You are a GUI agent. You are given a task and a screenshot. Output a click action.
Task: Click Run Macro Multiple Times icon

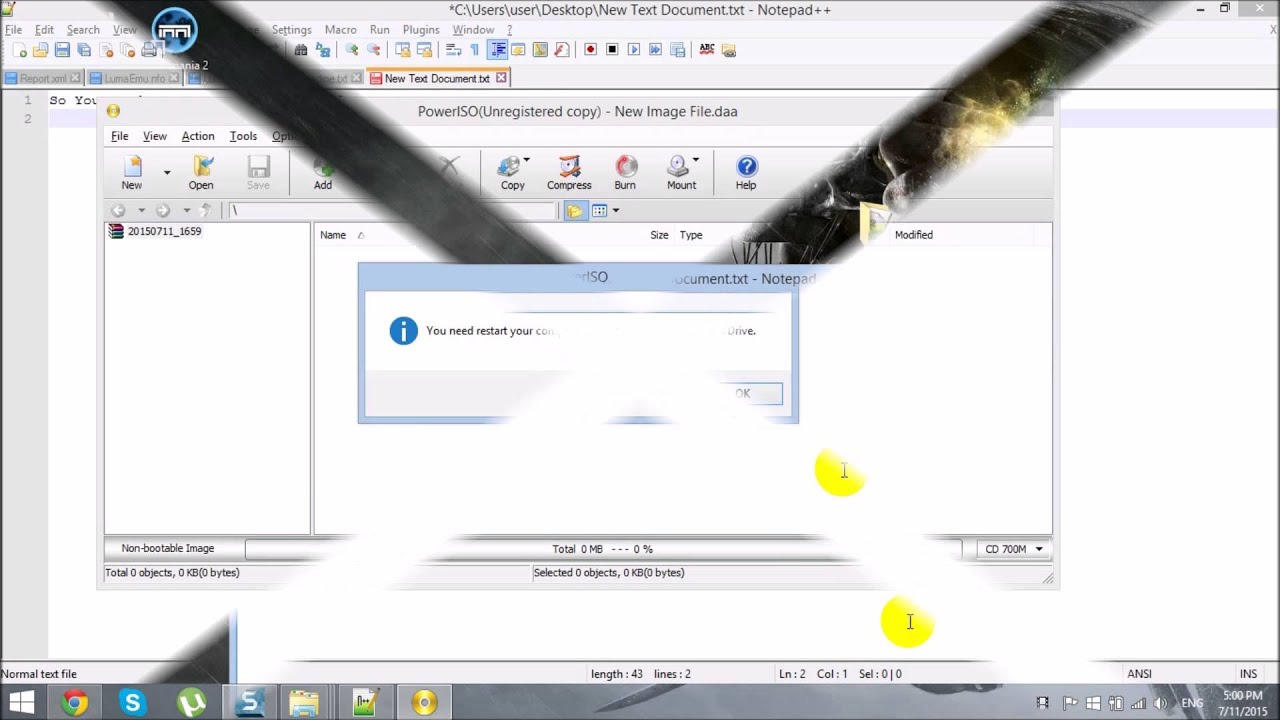[656, 50]
